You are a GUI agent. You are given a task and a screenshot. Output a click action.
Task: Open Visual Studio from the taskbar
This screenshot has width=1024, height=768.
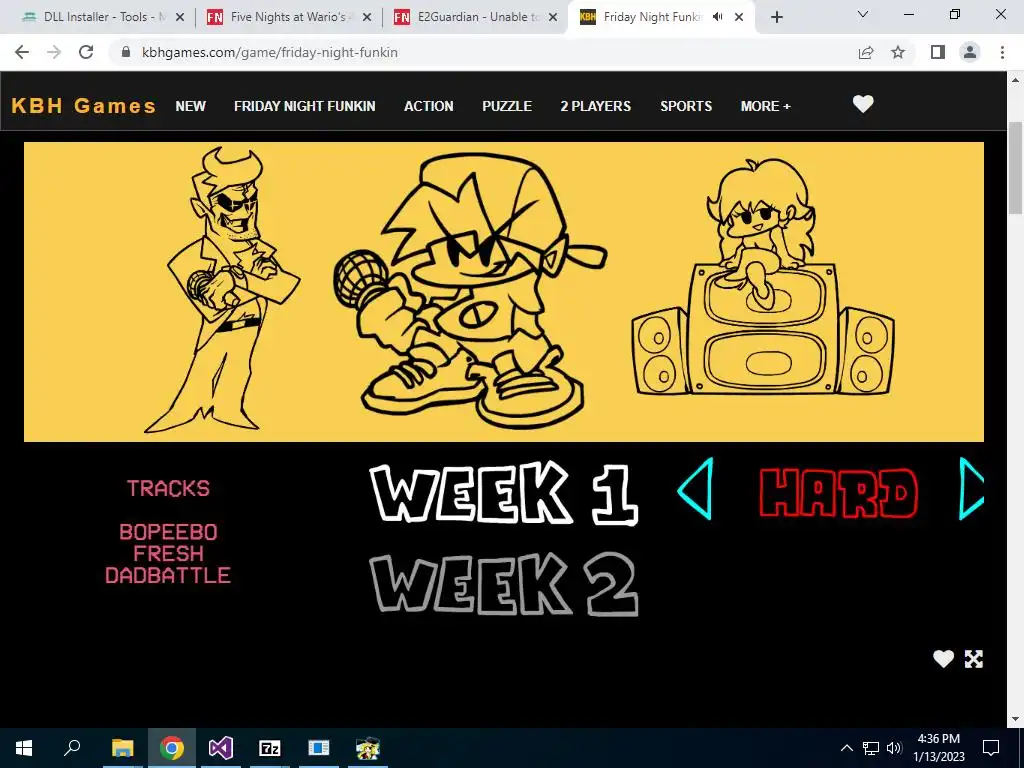221,748
